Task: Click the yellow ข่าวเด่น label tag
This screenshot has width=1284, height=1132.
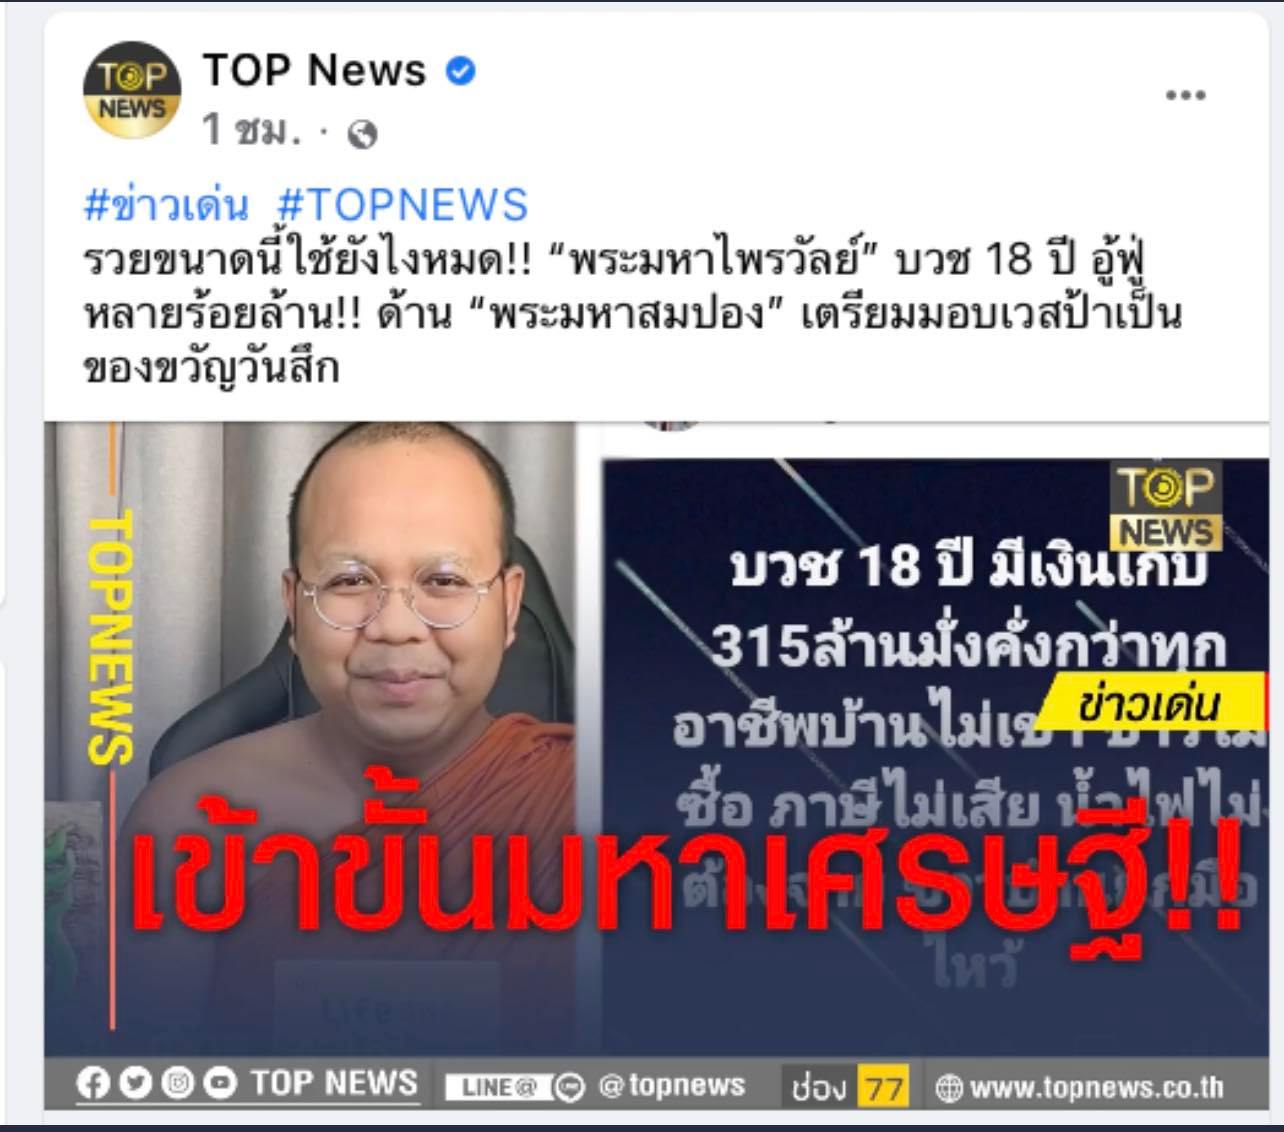Action: click(1148, 705)
